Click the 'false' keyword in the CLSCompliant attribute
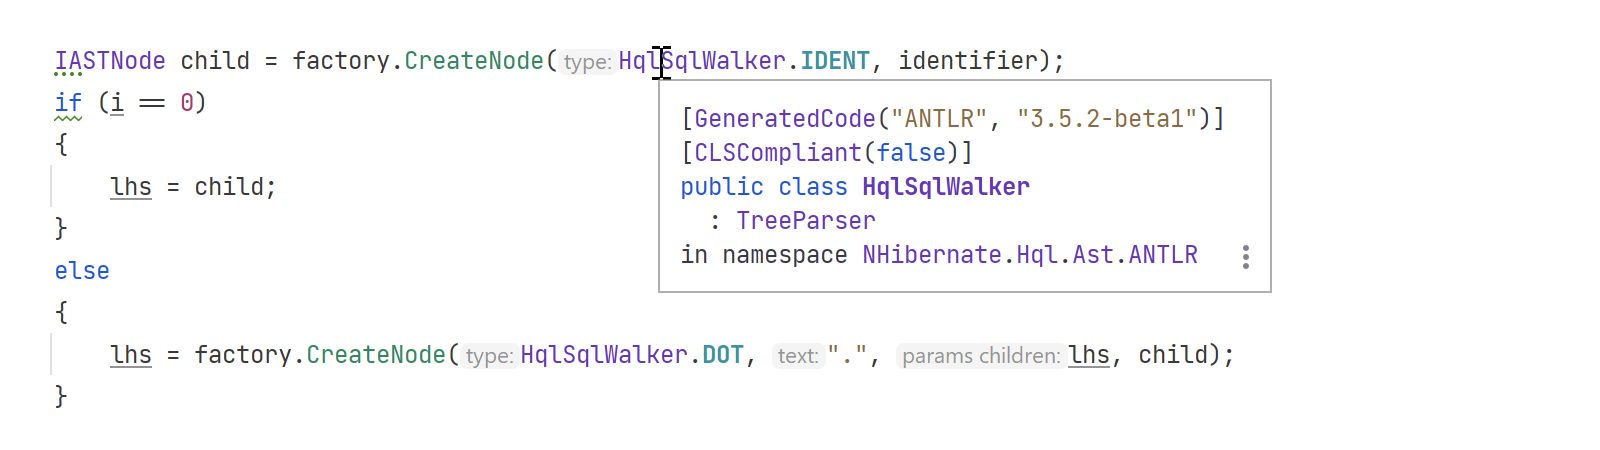This screenshot has height=450, width=1600. tap(911, 153)
